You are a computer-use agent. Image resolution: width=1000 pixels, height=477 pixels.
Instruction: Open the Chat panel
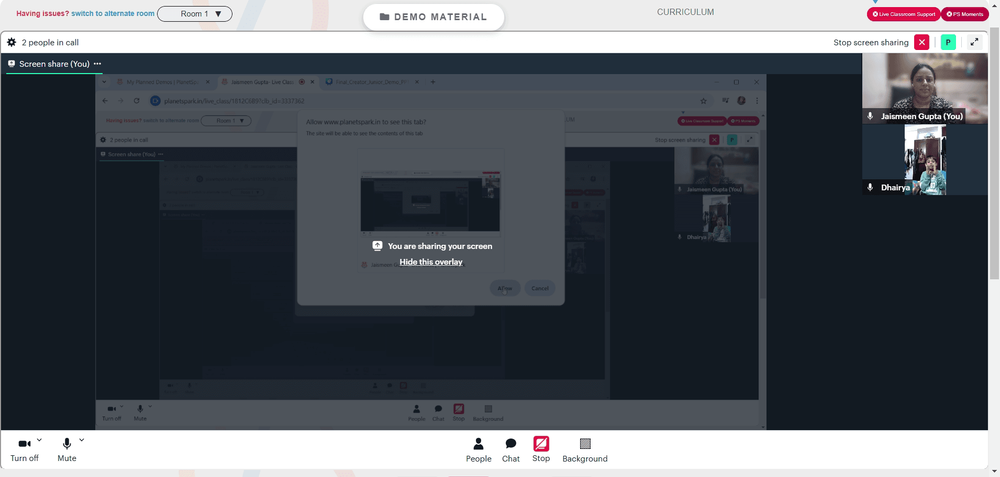pos(511,450)
